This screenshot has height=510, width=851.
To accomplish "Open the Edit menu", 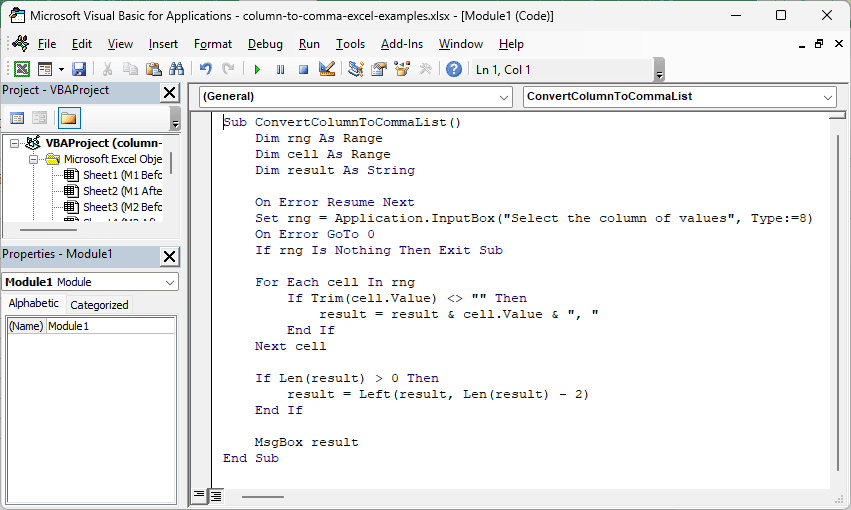I will 81,44.
